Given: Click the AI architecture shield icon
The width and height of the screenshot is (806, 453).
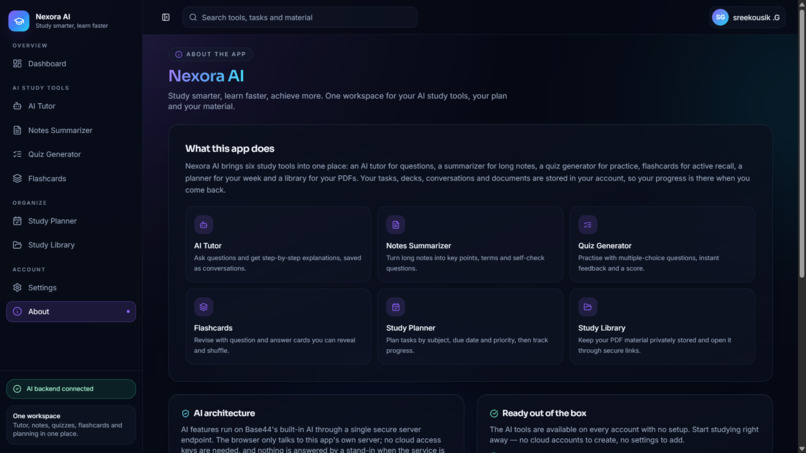Looking at the screenshot, I should point(185,413).
